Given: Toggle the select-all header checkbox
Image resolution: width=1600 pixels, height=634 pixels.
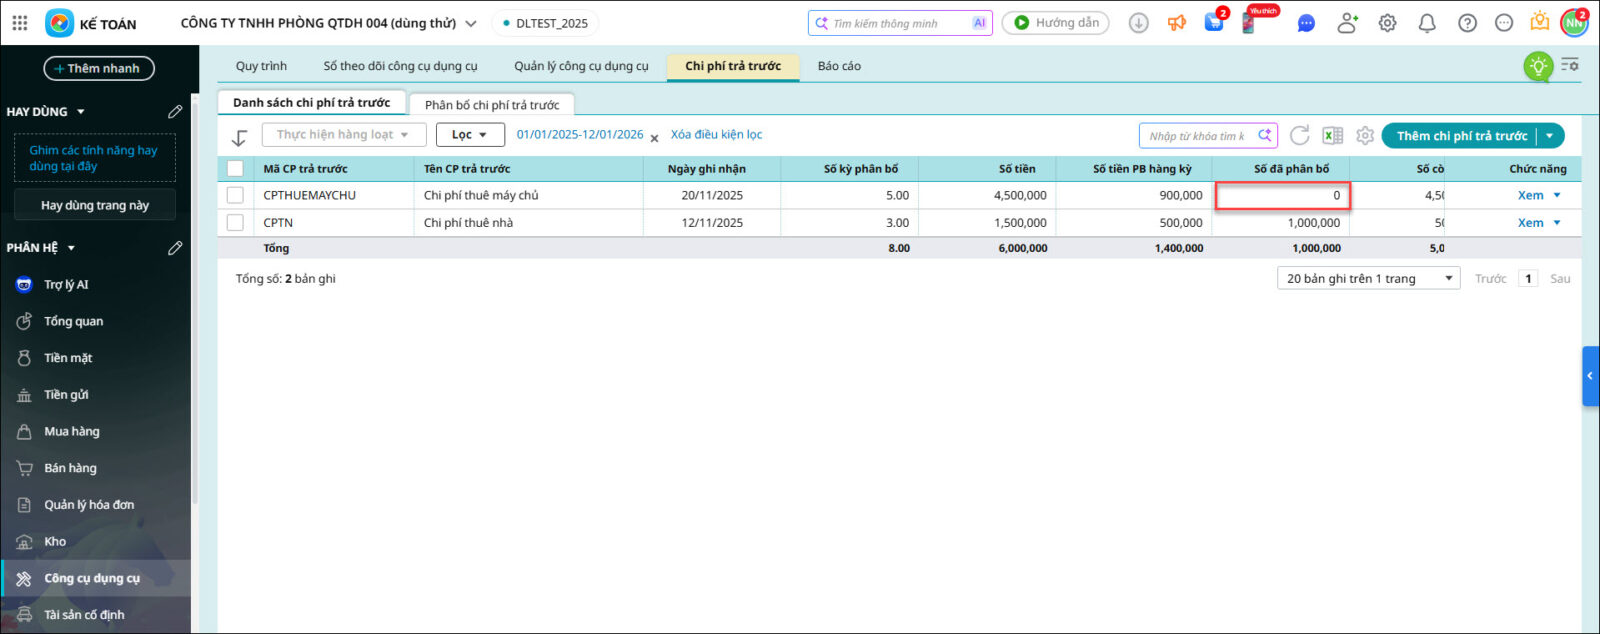Looking at the screenshot, I should click(235, 169).
